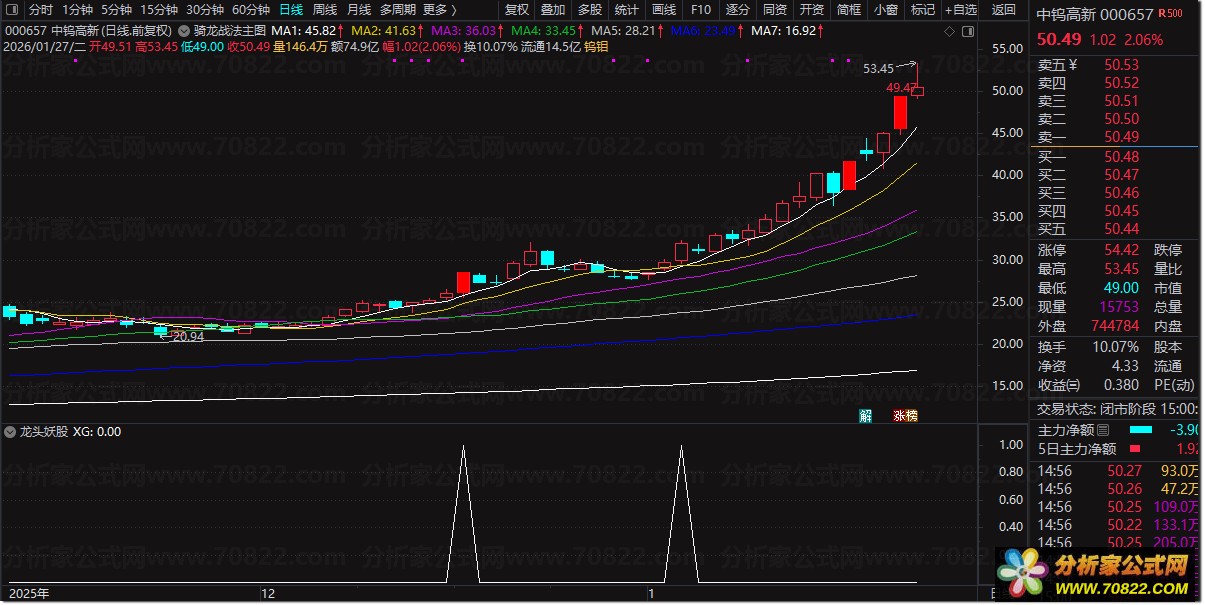The width and height of the screenshot is (1205, 605).
Task: Click the 统计 statistics button
Action: tap(627, 9)
